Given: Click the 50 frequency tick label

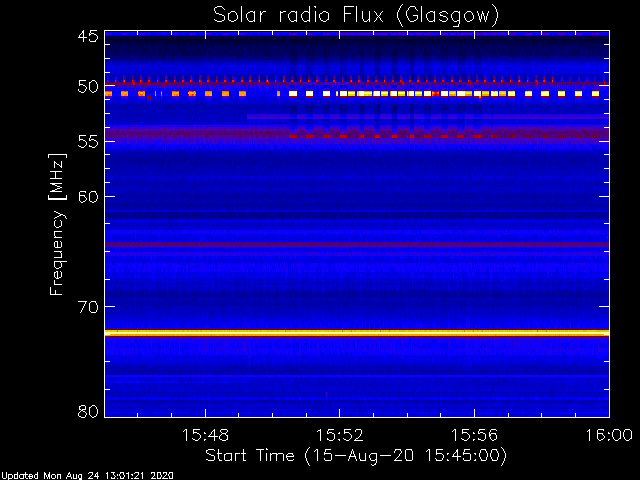Looking at the screenshot, I should [x=88, y=87].
